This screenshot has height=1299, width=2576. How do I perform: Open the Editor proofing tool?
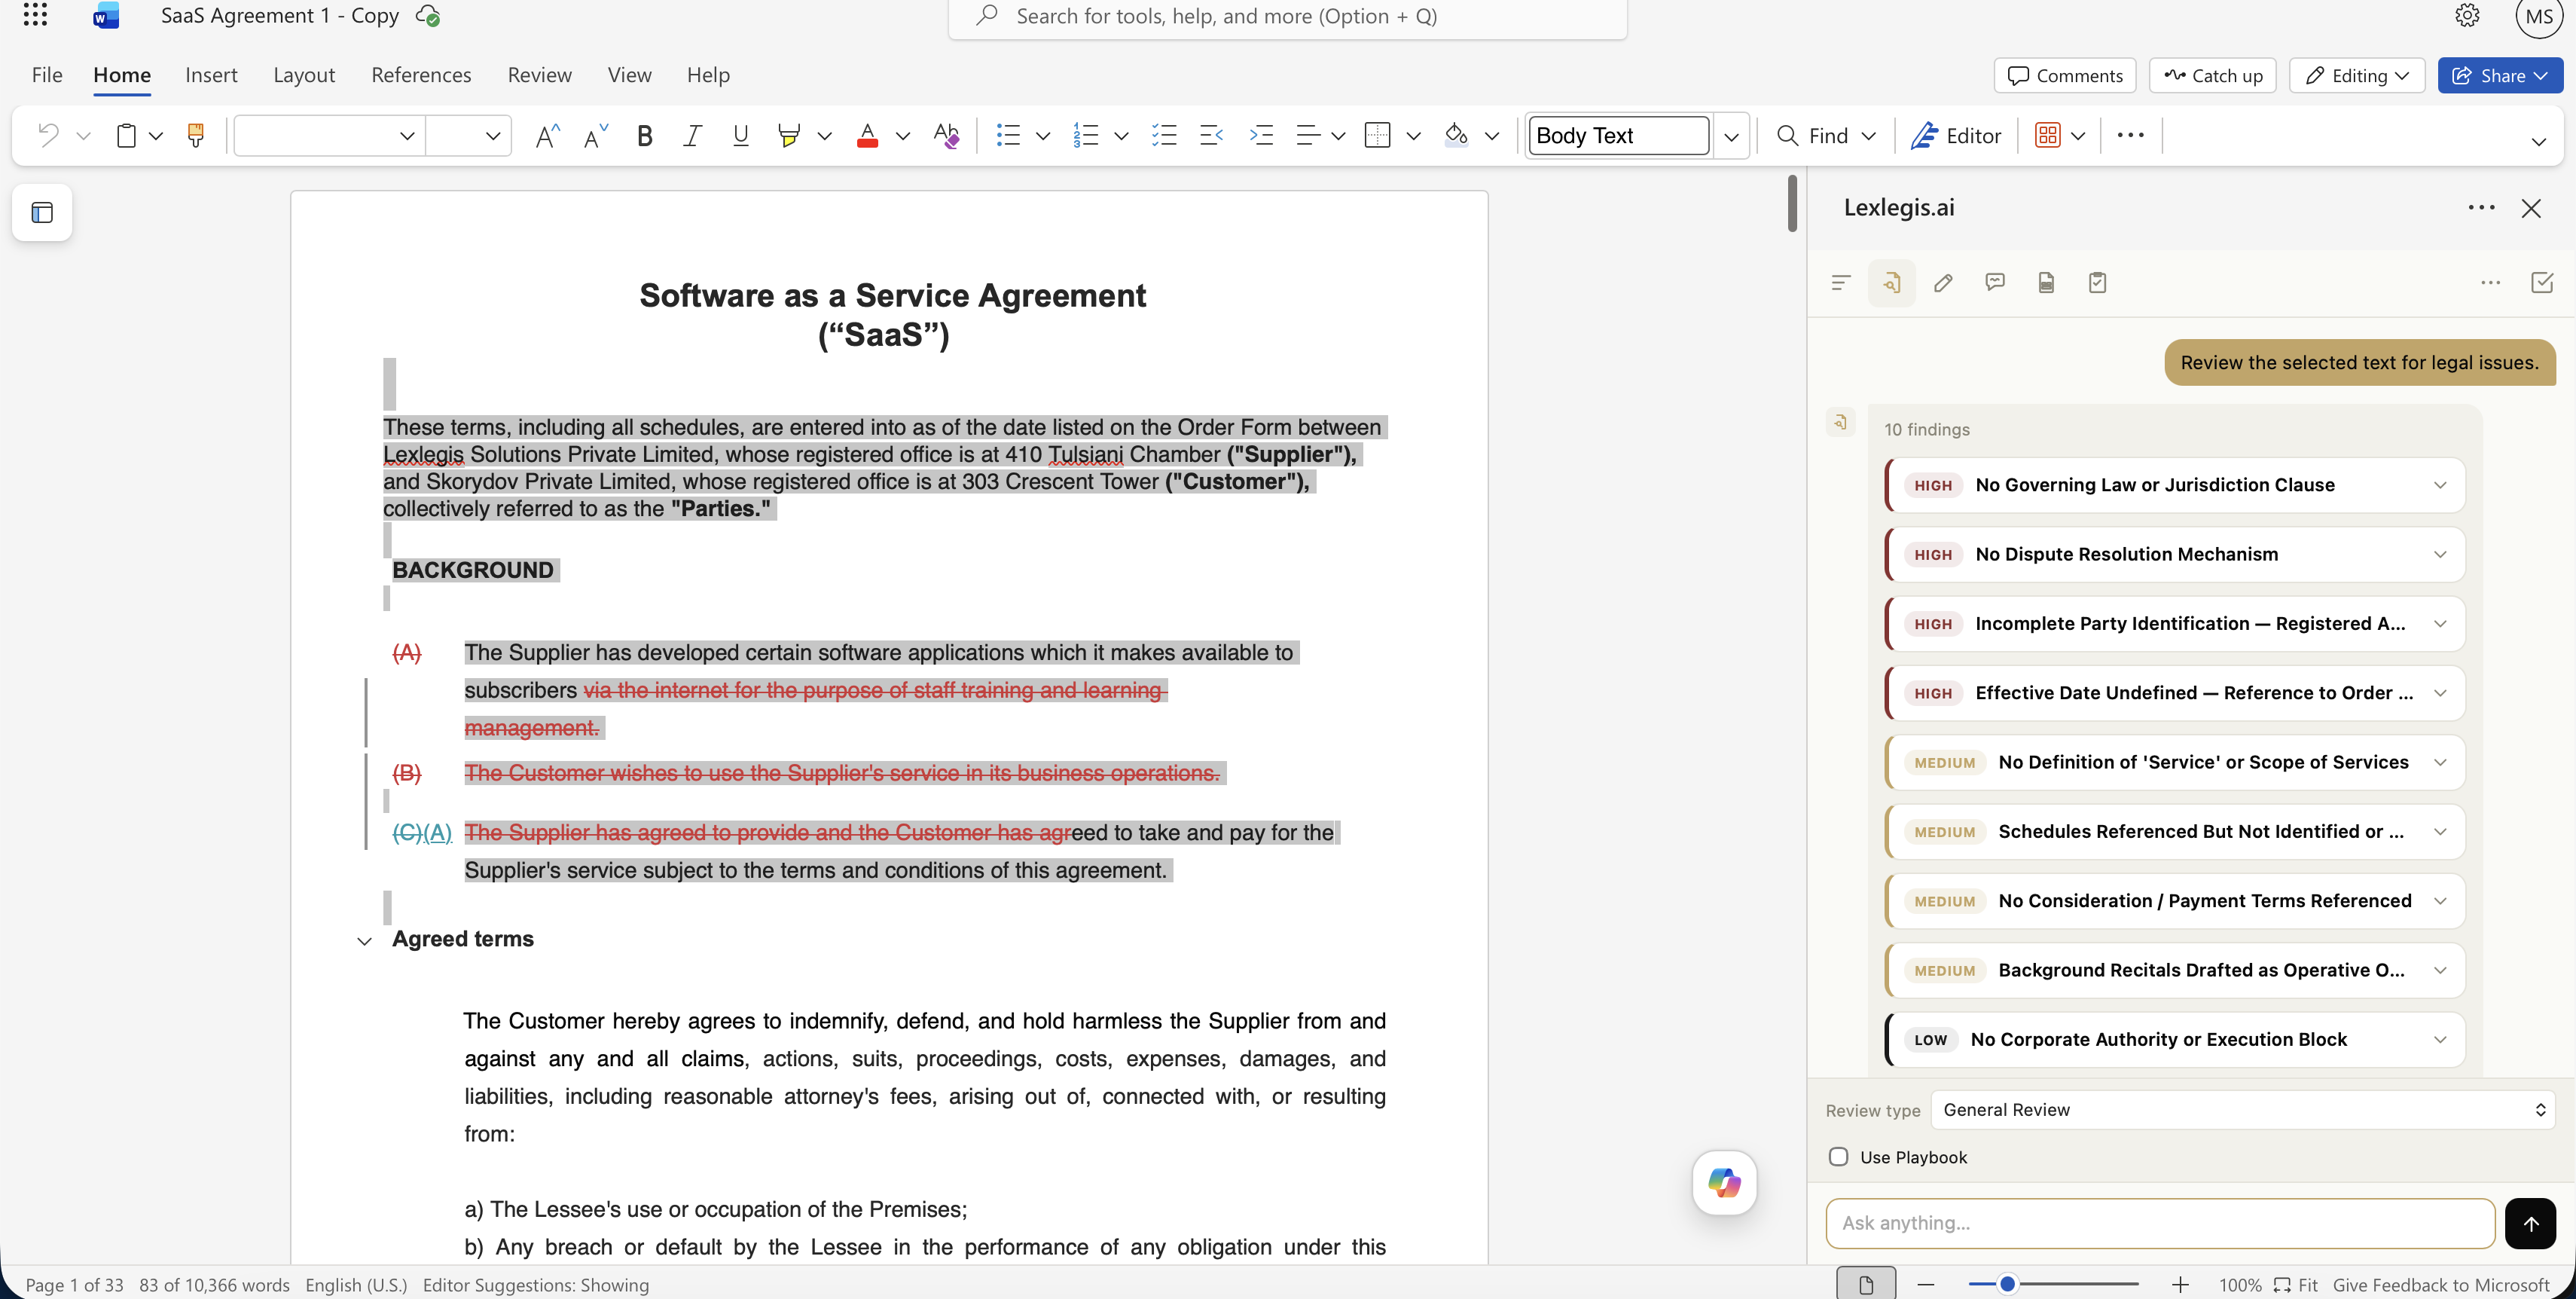click(x=1956, y=135)
